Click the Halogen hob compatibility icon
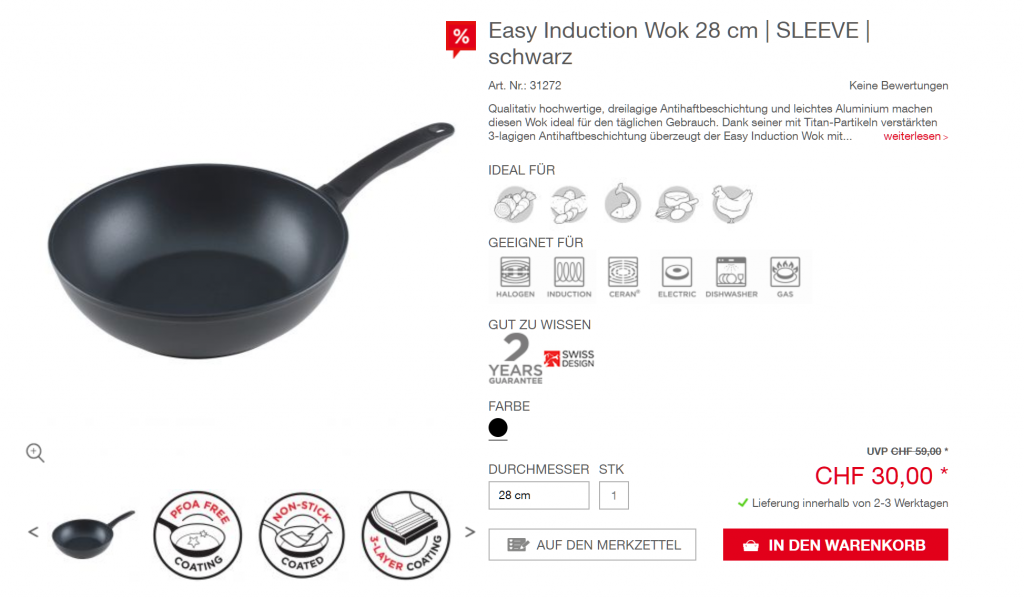Screen dimensions: 1024x599 click(x=515, y=277)
